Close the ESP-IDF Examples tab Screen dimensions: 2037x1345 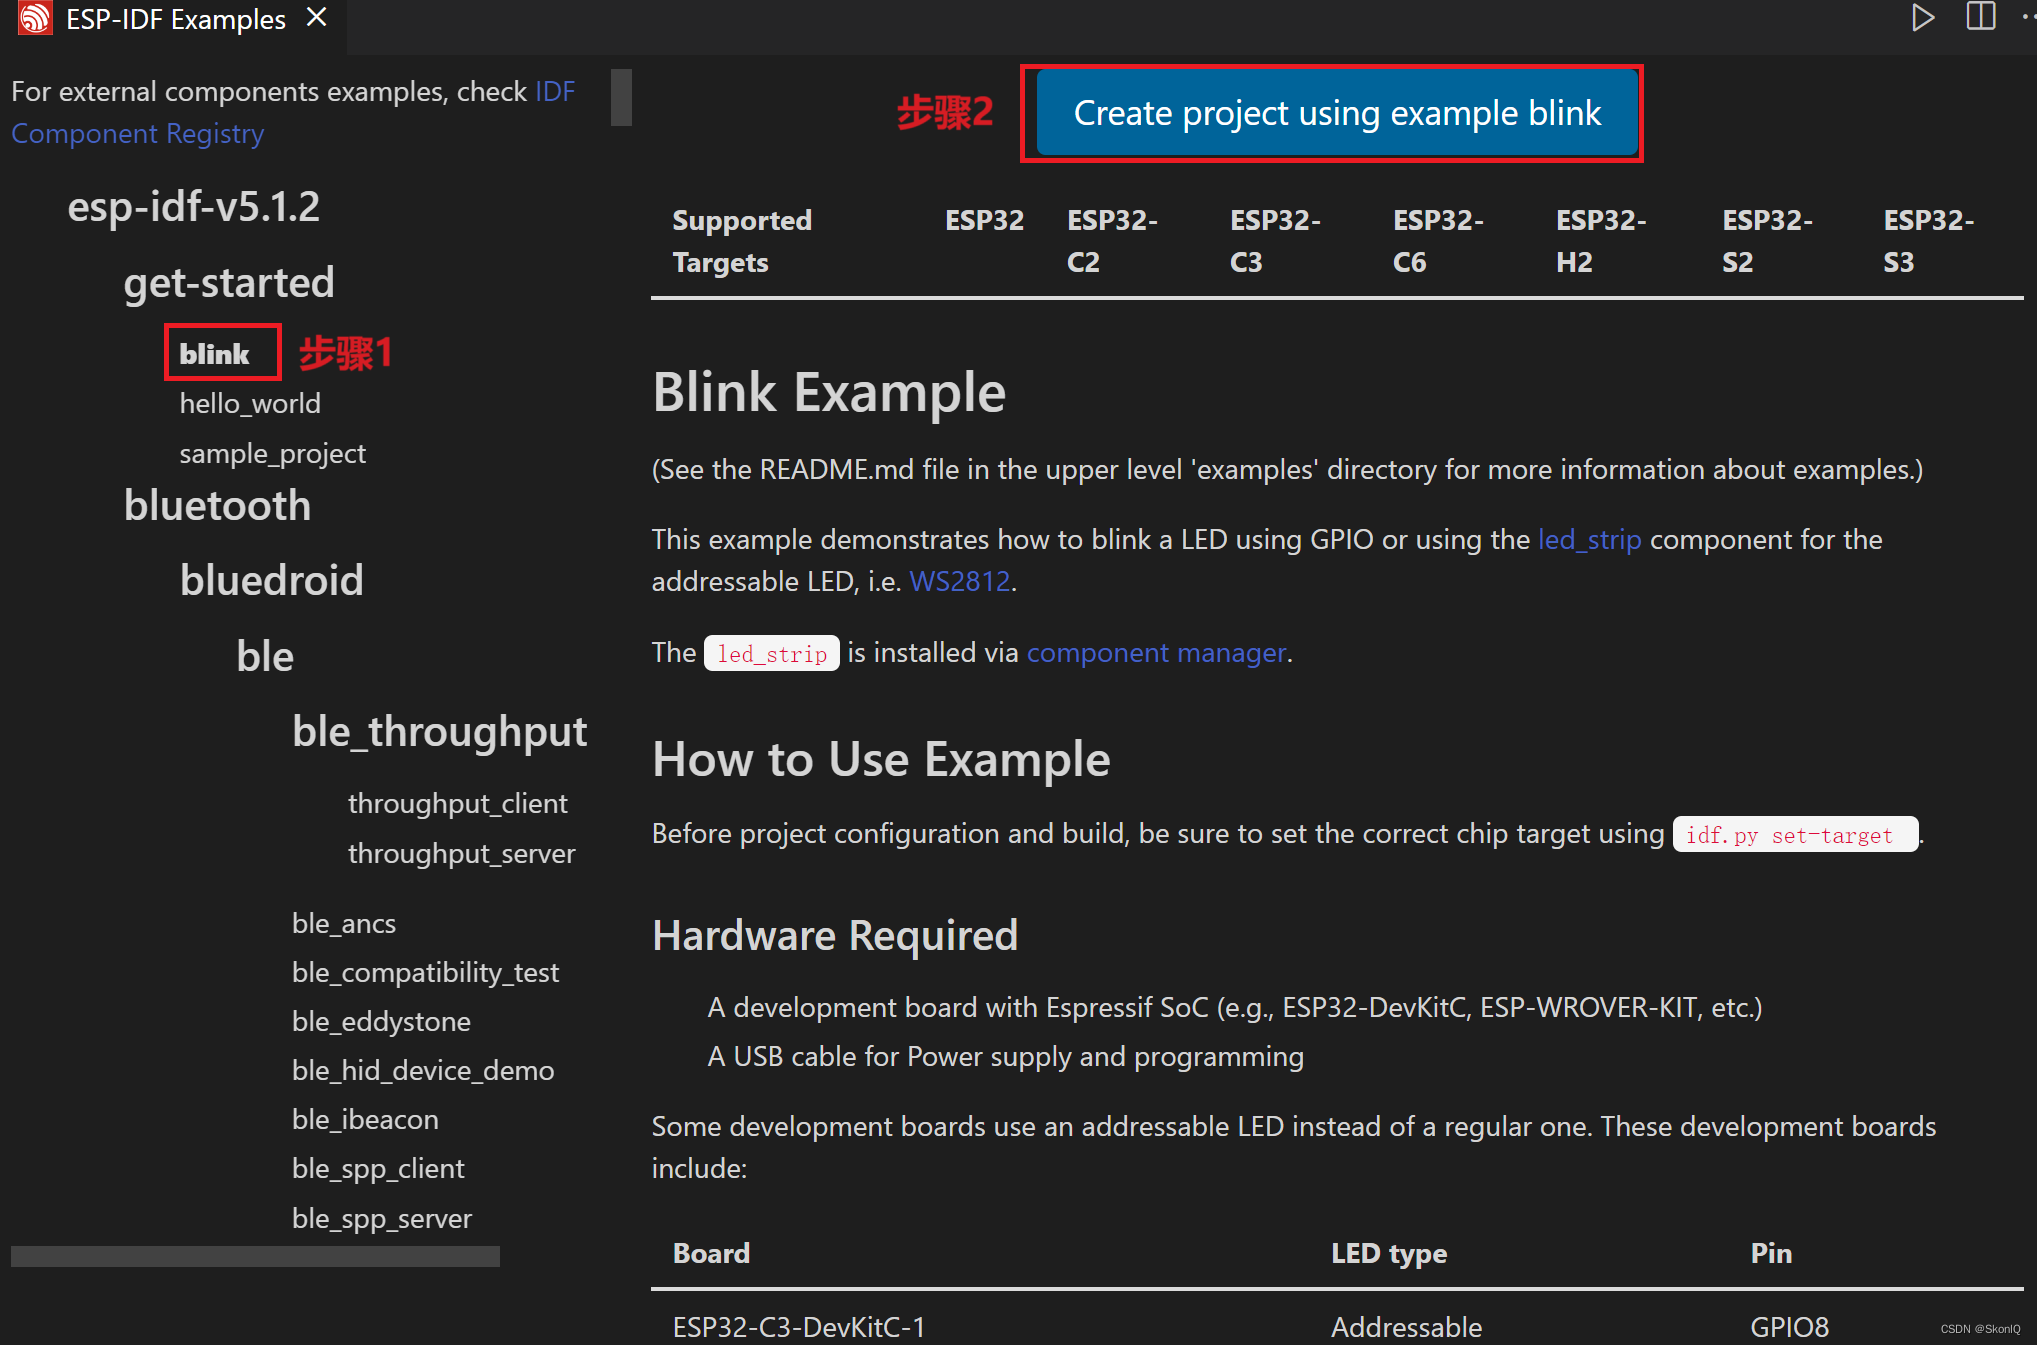pyautogui.click(x=316, y=17)
